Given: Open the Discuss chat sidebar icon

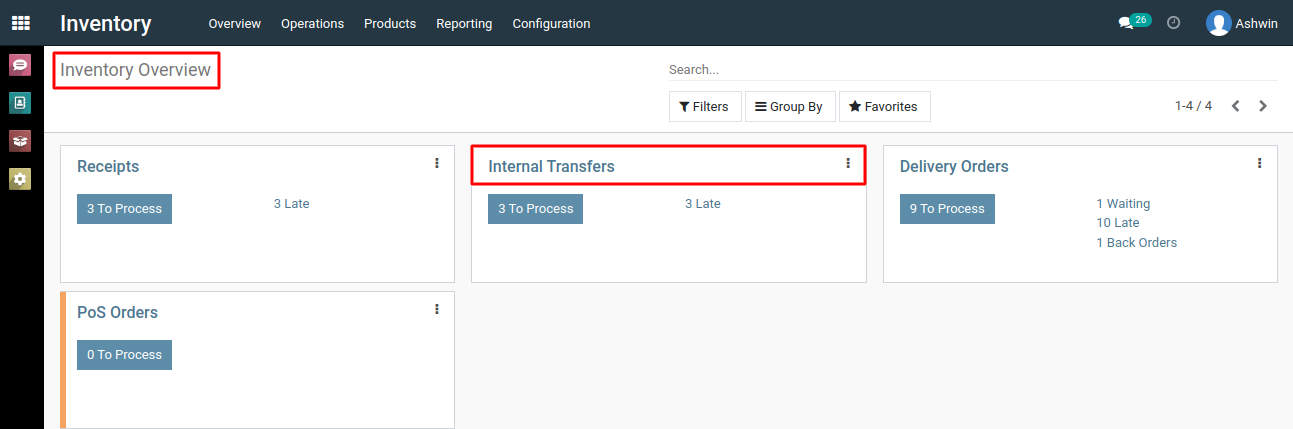Looking at the screenshot, I should (x=20, y=65).
